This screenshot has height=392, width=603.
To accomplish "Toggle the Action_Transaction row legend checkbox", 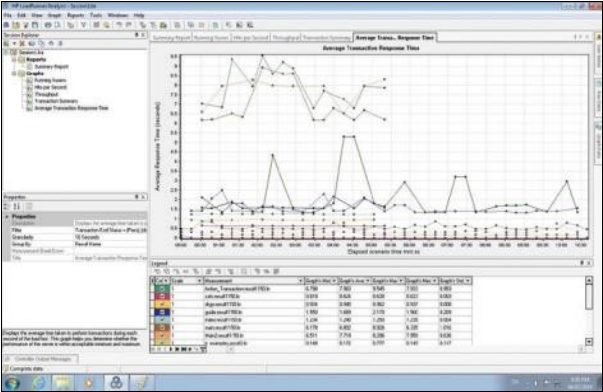I will [162, 289].
